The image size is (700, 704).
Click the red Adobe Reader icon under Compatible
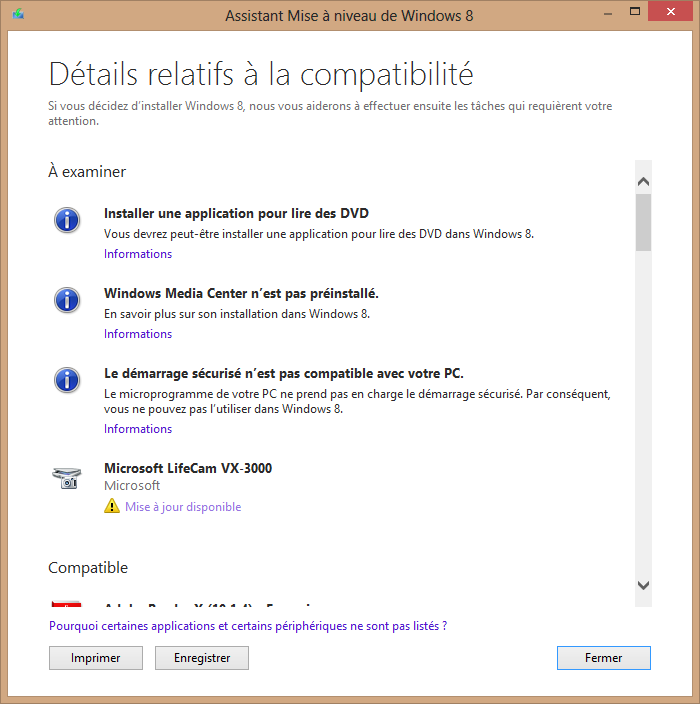(66, 603)
